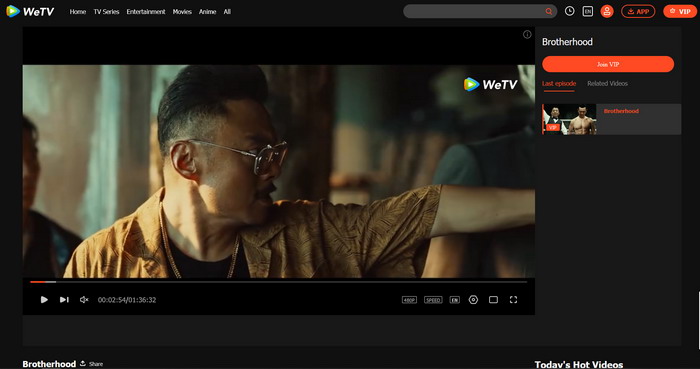
Task: Click the Brotherhood title below the video
Action: click(49, 364)
